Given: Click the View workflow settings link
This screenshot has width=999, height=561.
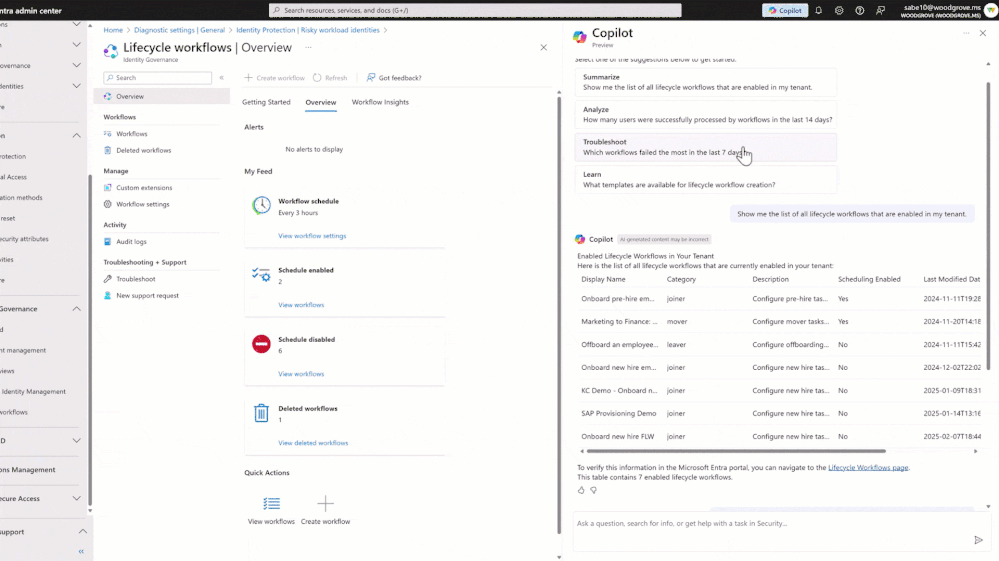Looking at the screenshot, I should 312,236.
